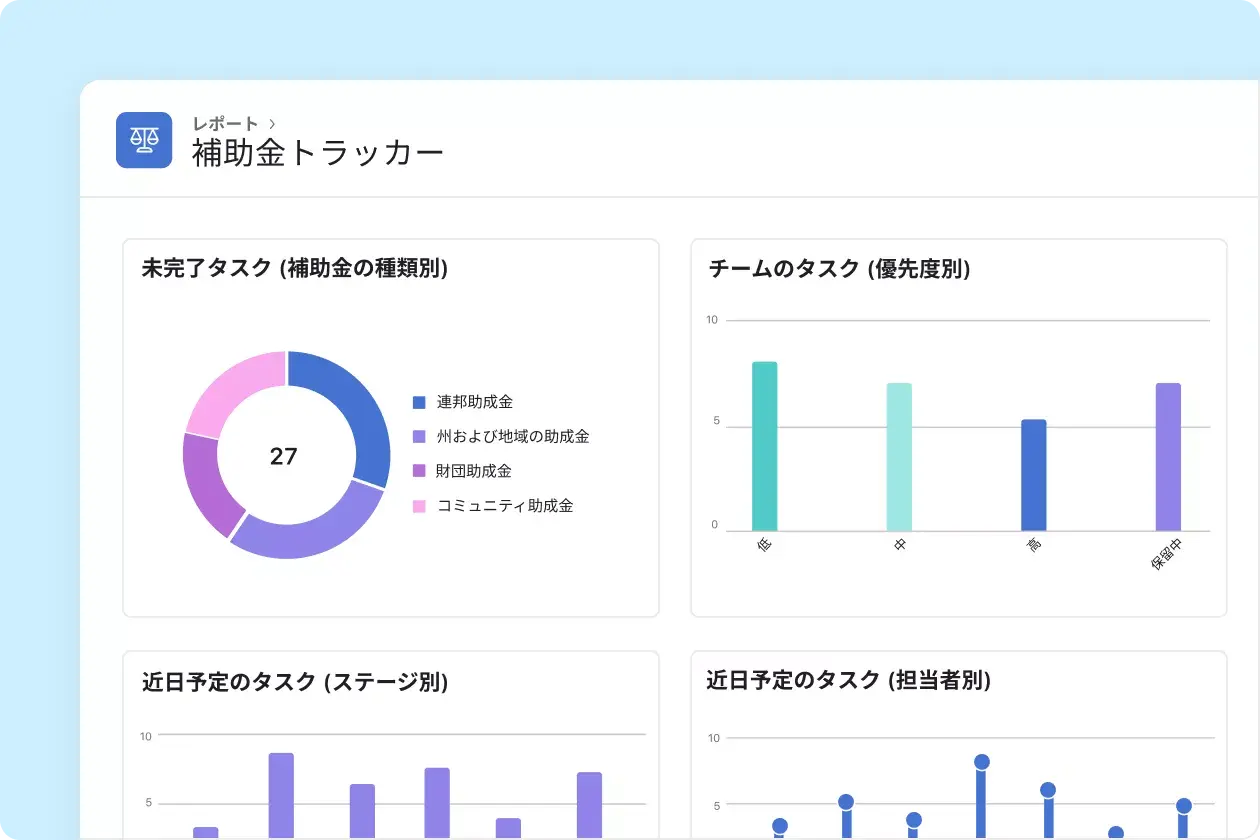Click the 未完了タスク (補助金の種類別) chart title

pyautogui.click(x=295, y=268)
